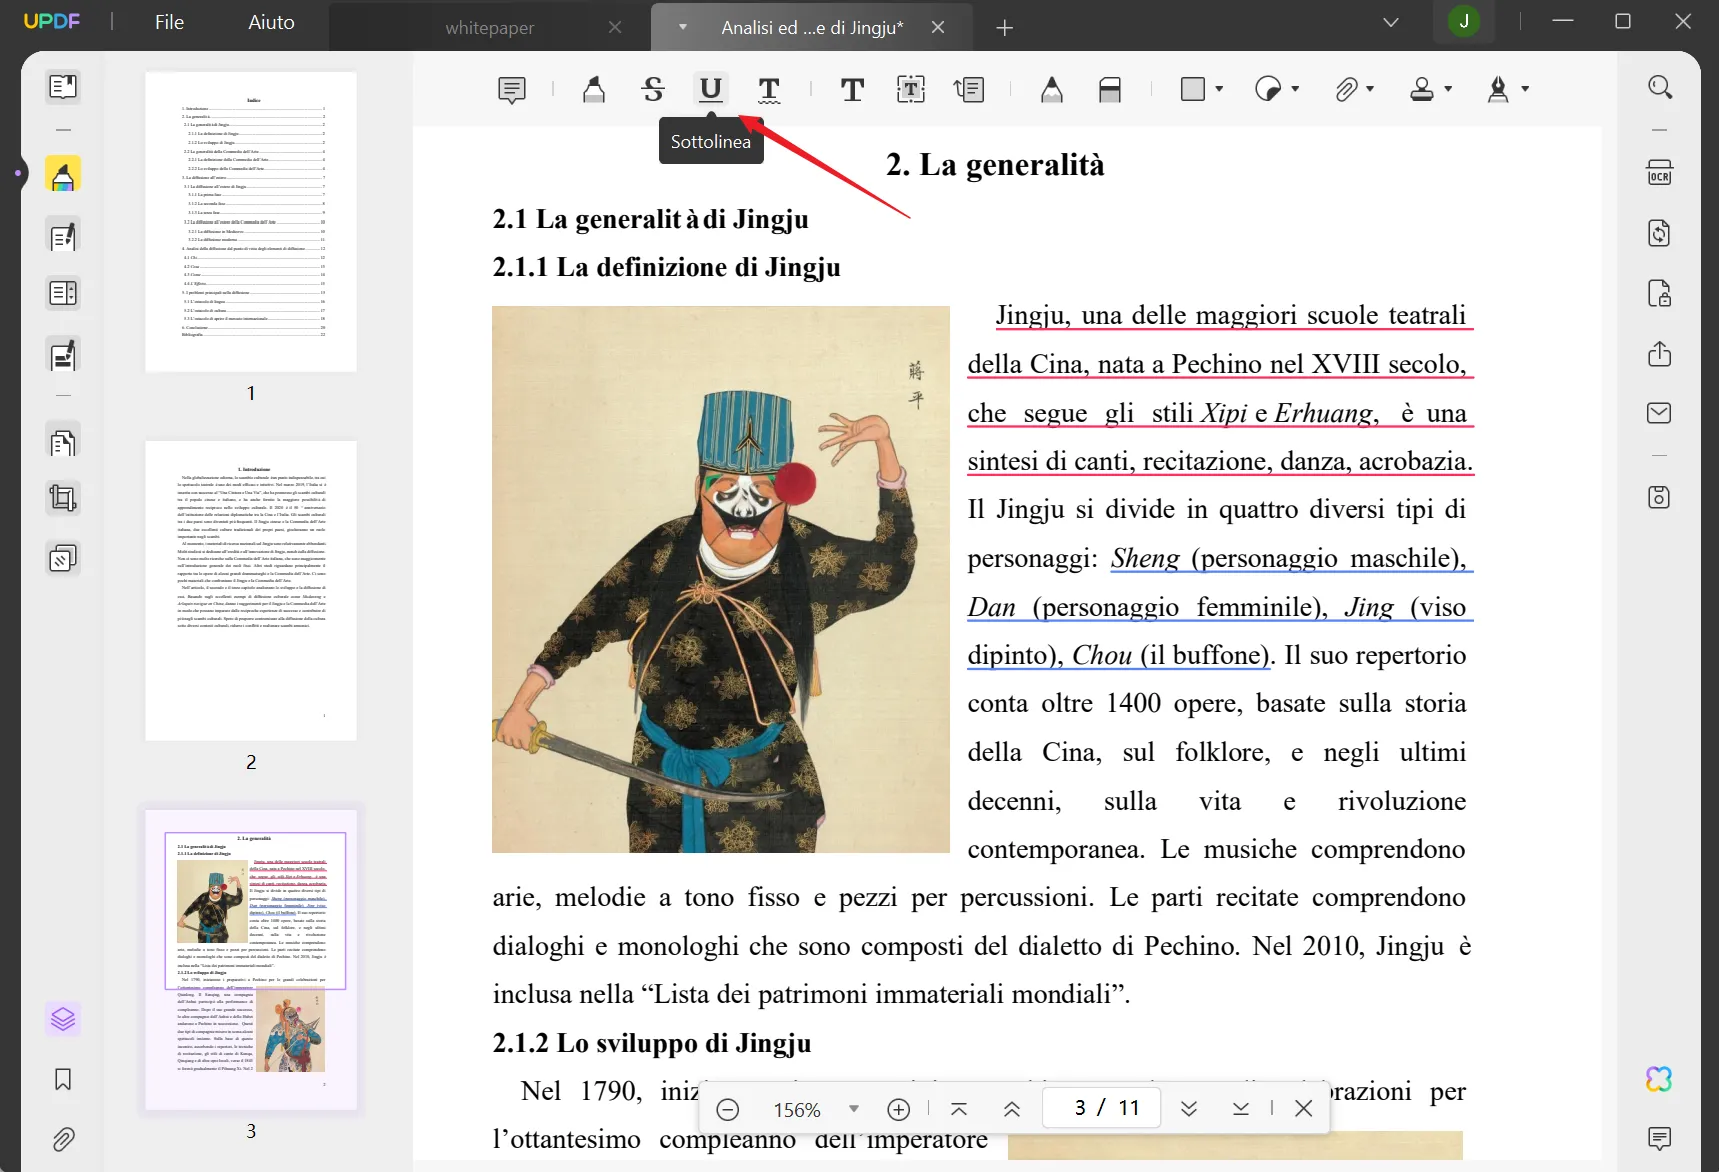Image resolution: width=1719 pixels, height=1172 pixels.
Task: Jump to the last page
Action: [x=1241, y=1108]
